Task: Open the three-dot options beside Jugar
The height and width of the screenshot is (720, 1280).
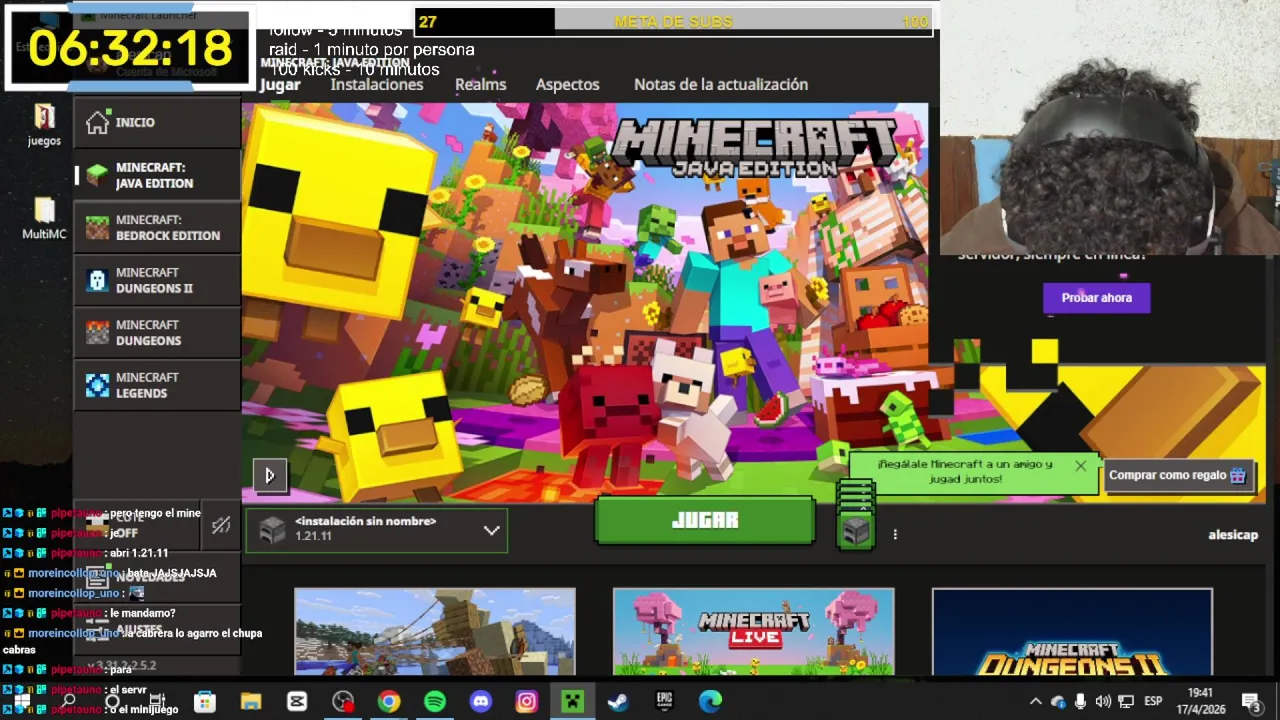Action: point(895,535)
